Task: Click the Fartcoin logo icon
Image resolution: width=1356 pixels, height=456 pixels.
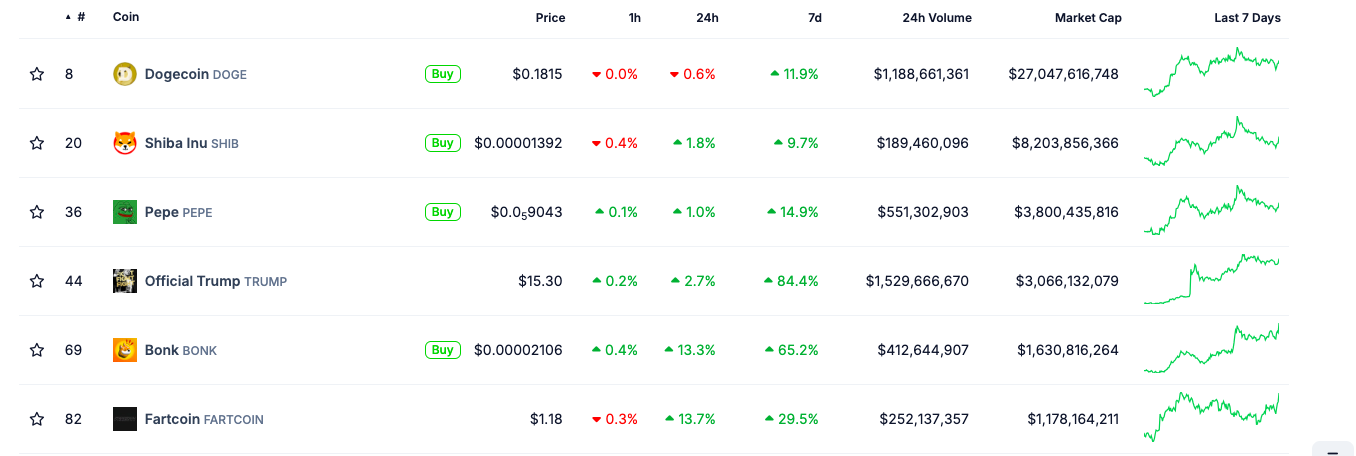Action: coord(125,419)
